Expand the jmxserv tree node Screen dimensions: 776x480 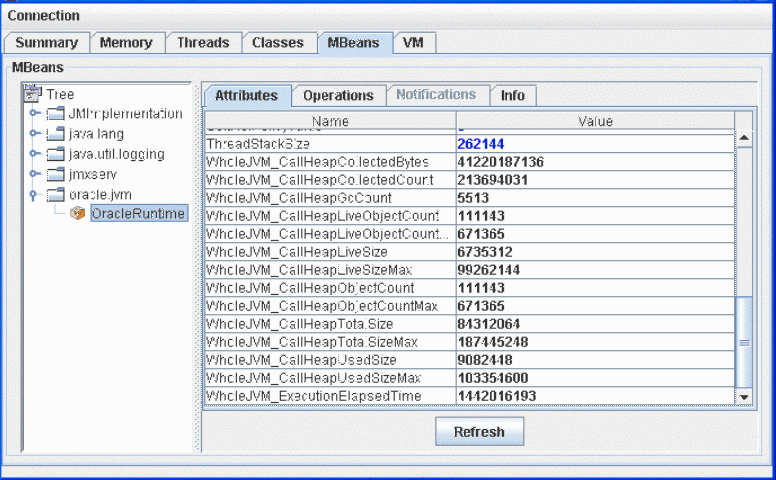(x=34, y=174)
